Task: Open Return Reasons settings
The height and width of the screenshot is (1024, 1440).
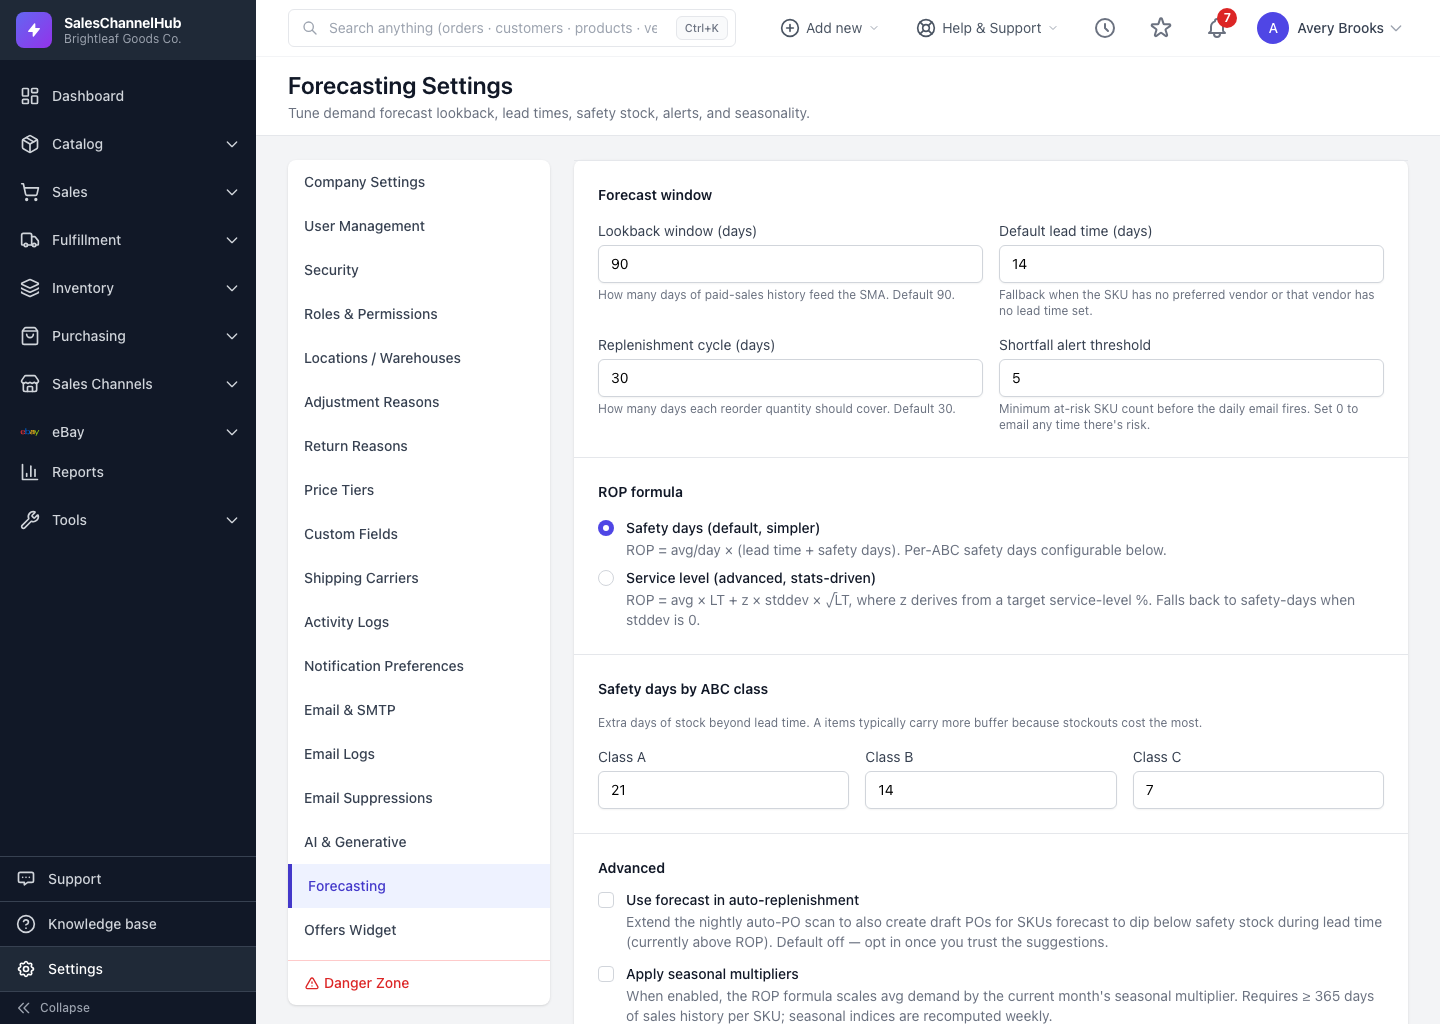Action: (x=419, y=446)
